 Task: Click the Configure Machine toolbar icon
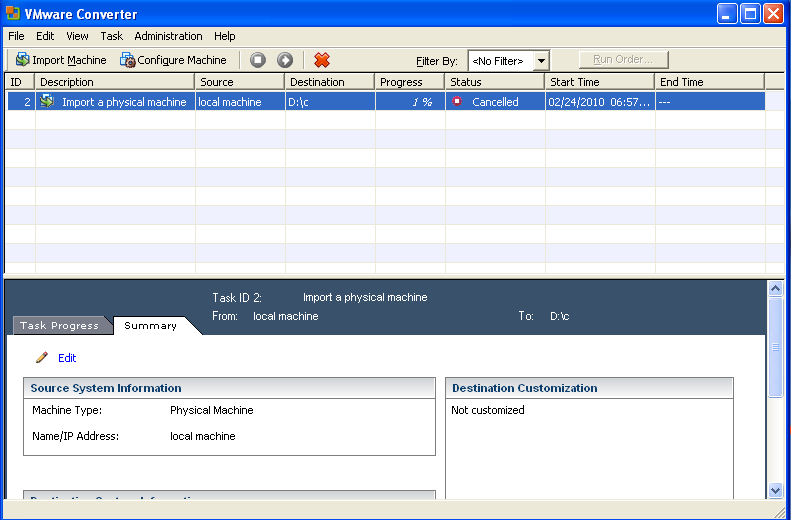(x=127, y=60)
